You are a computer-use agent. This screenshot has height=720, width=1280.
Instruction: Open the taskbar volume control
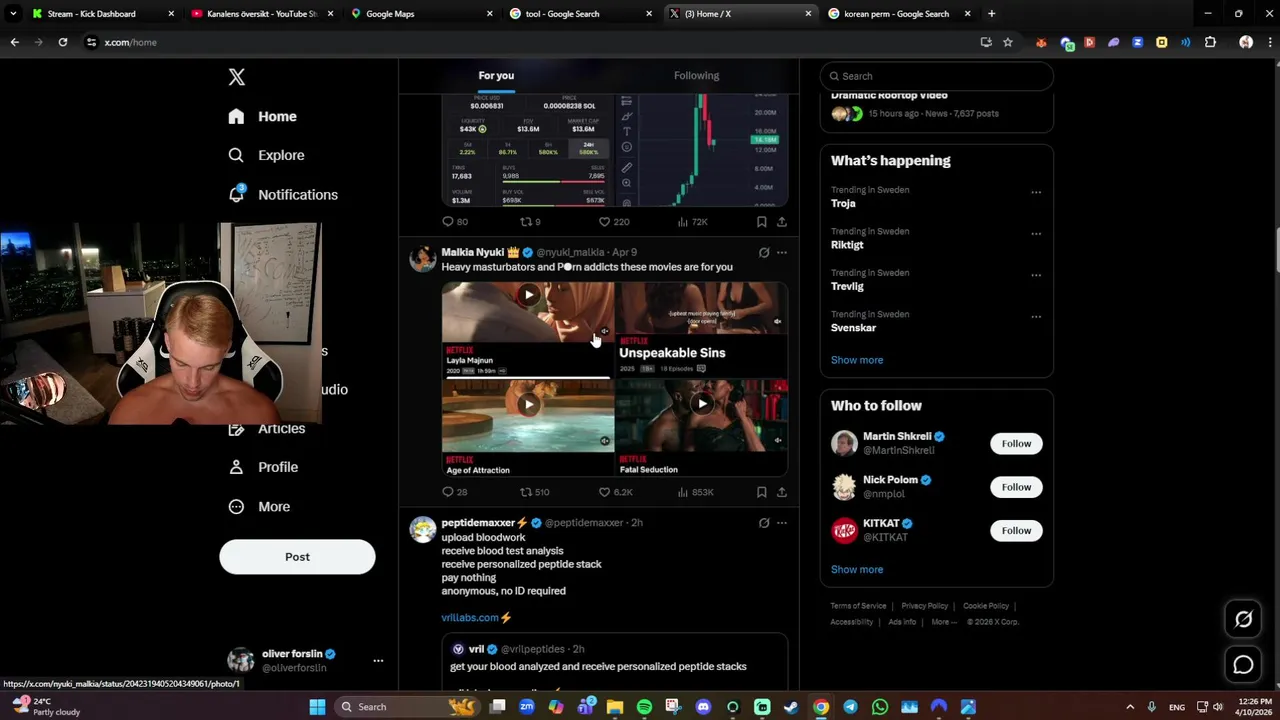(1217, 707)
